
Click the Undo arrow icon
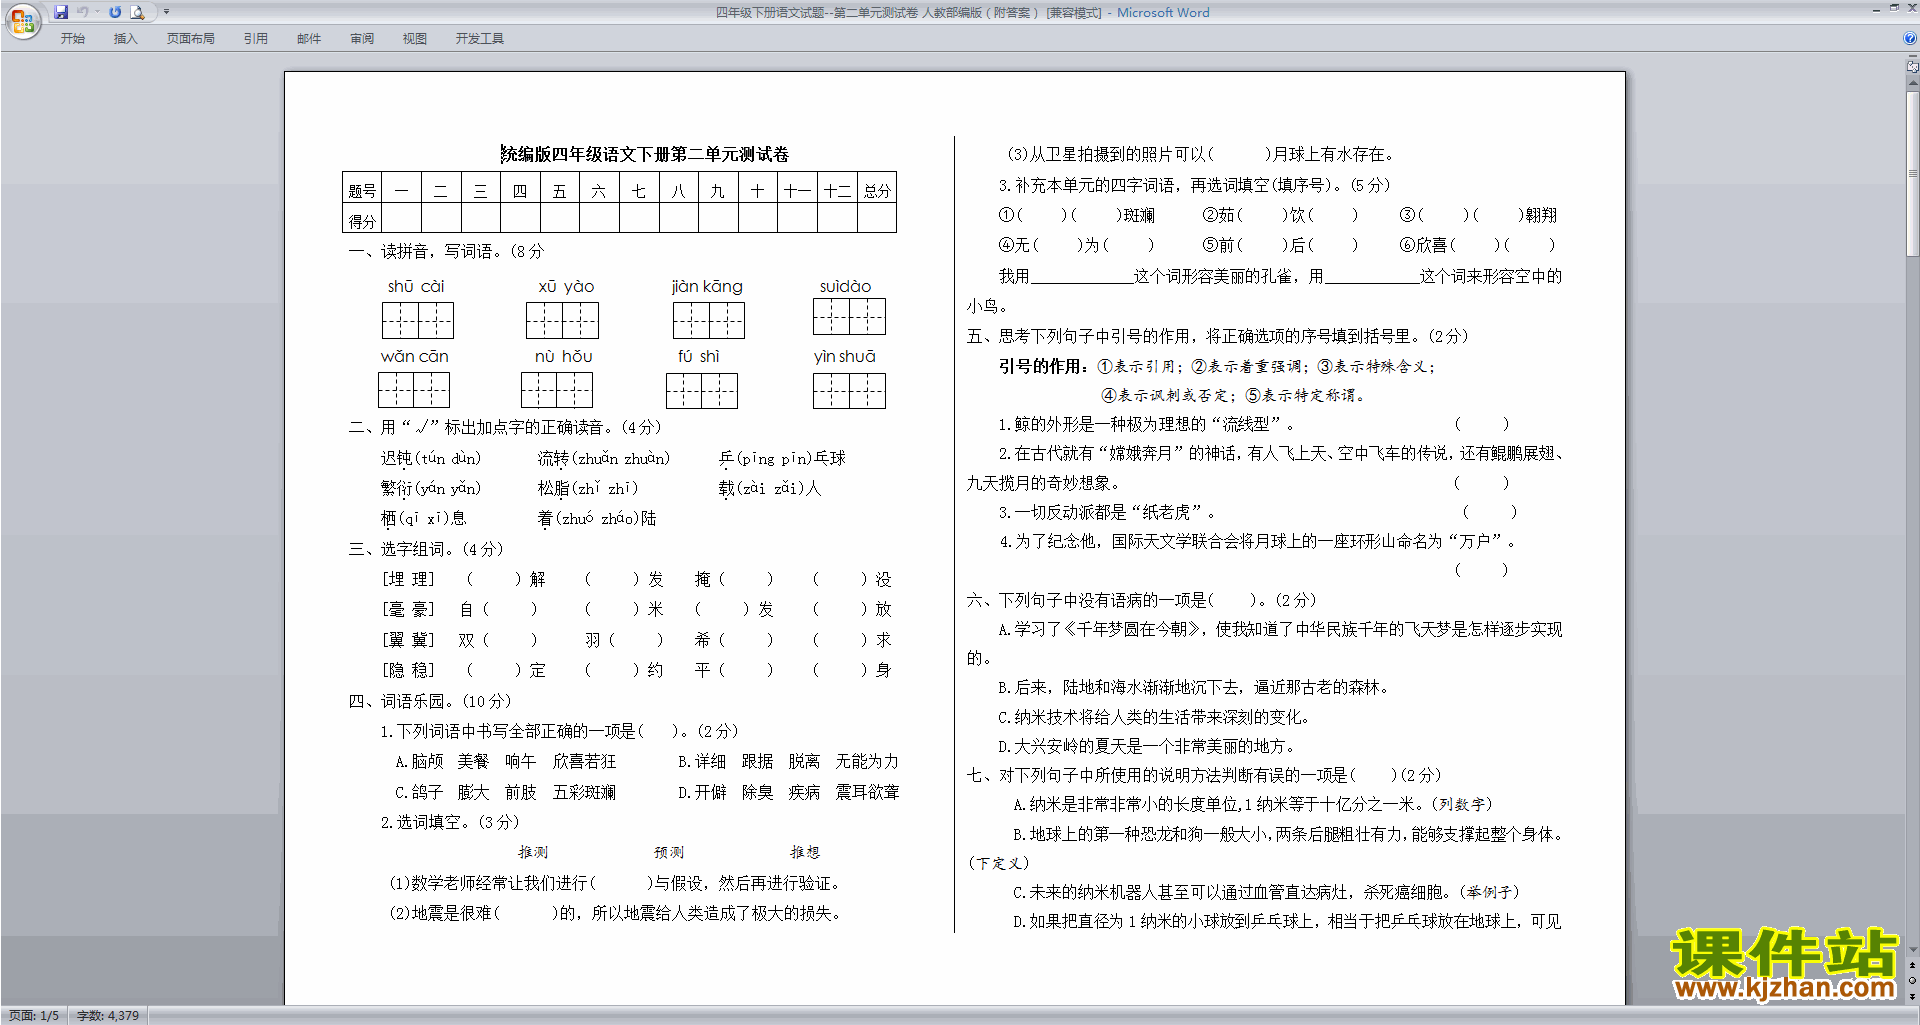(x=83, y=12)
